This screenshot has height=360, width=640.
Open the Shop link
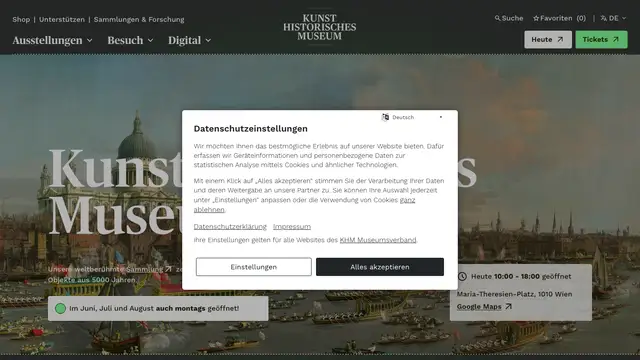[x=21, y=19]
